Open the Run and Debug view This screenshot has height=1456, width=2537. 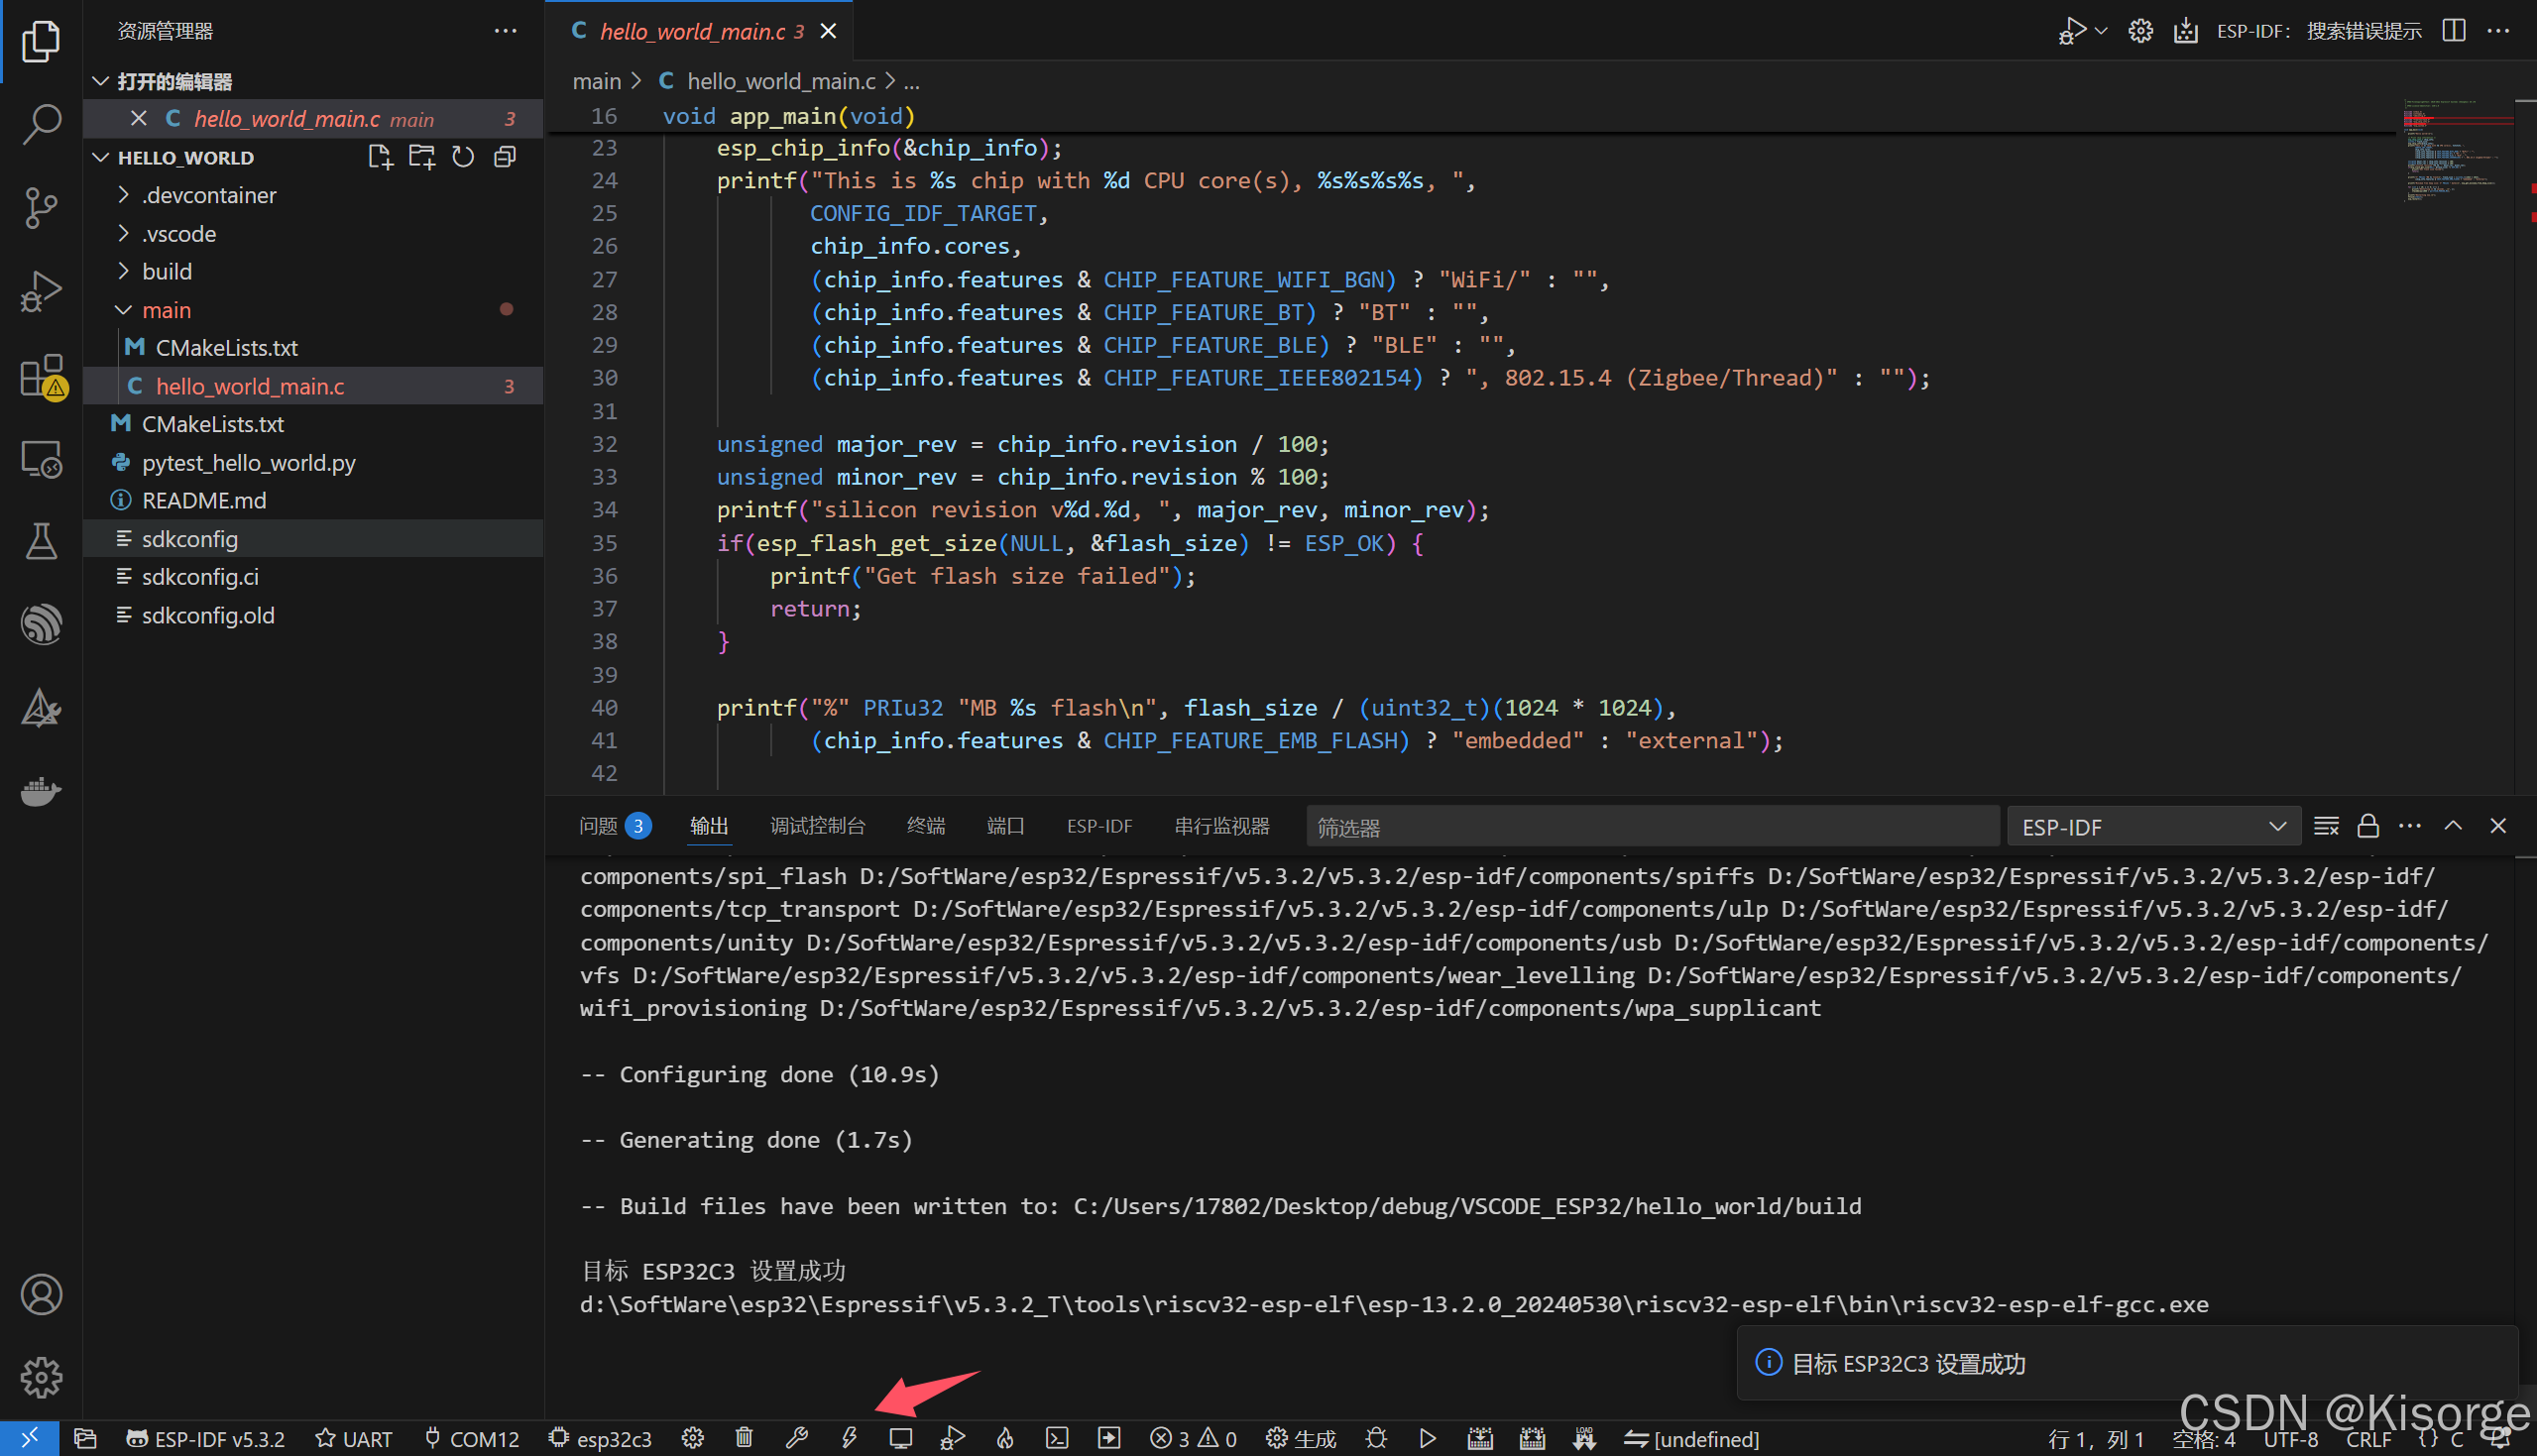[x=41, y=291]
